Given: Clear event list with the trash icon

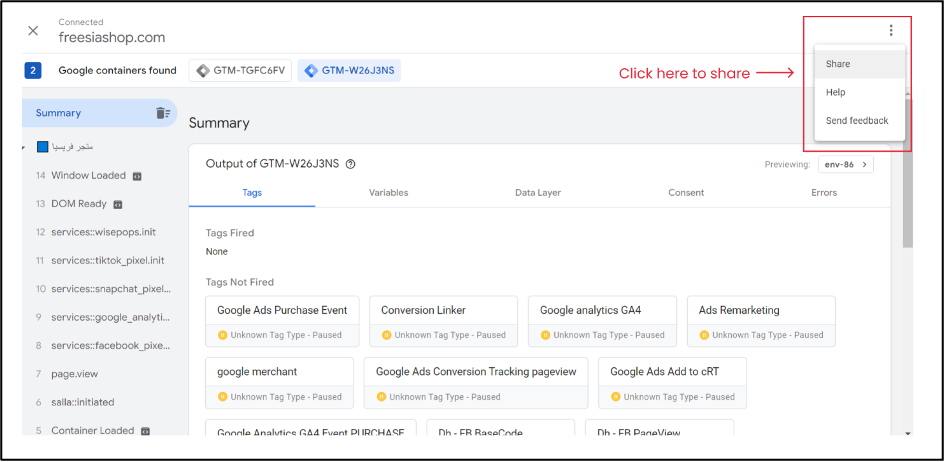Looking at the screenshot, I should click(163, 113).
